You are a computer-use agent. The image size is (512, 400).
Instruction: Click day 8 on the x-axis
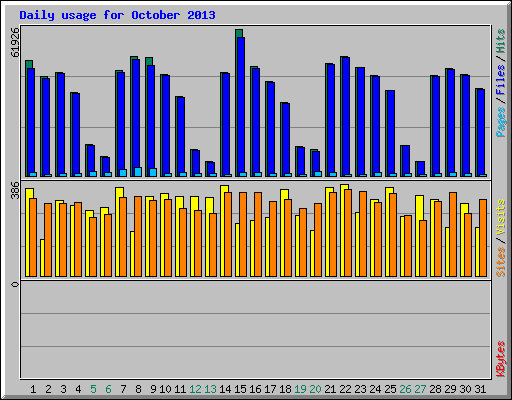pyautogui.click(x=138, y=389)
